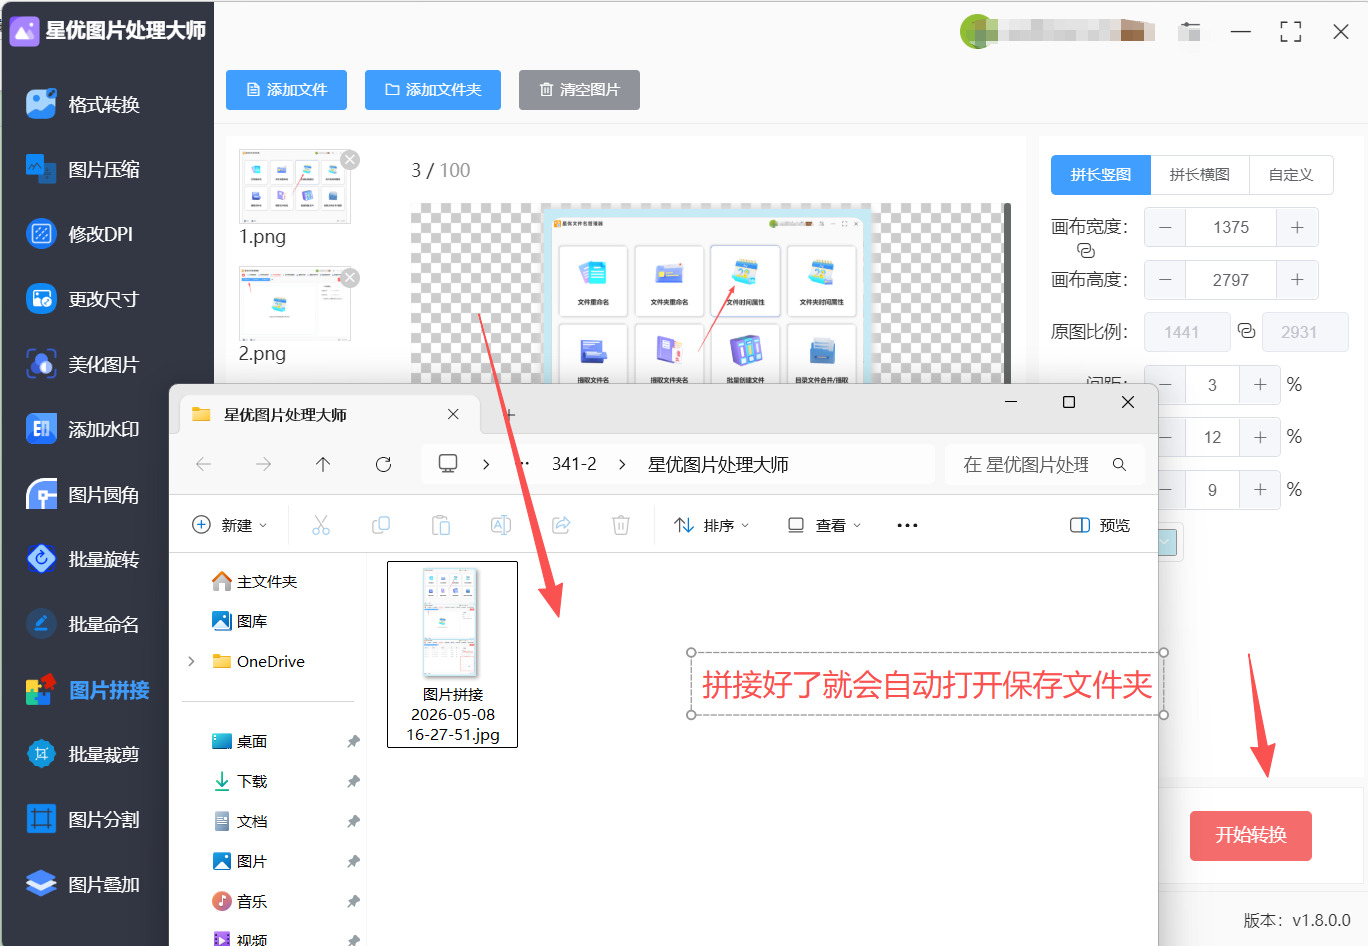This screenshot has height=946, width=1368.
Task: Toggle 原图比例 aspect link icon
Action: [x=1246, y=331]
